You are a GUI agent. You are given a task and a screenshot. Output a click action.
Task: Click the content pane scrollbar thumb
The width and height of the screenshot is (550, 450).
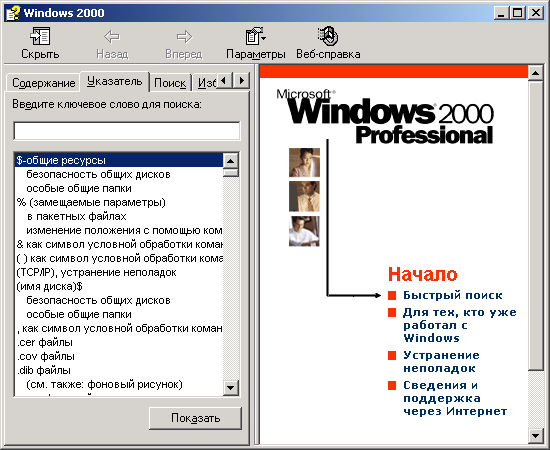(x=535, y=225)
